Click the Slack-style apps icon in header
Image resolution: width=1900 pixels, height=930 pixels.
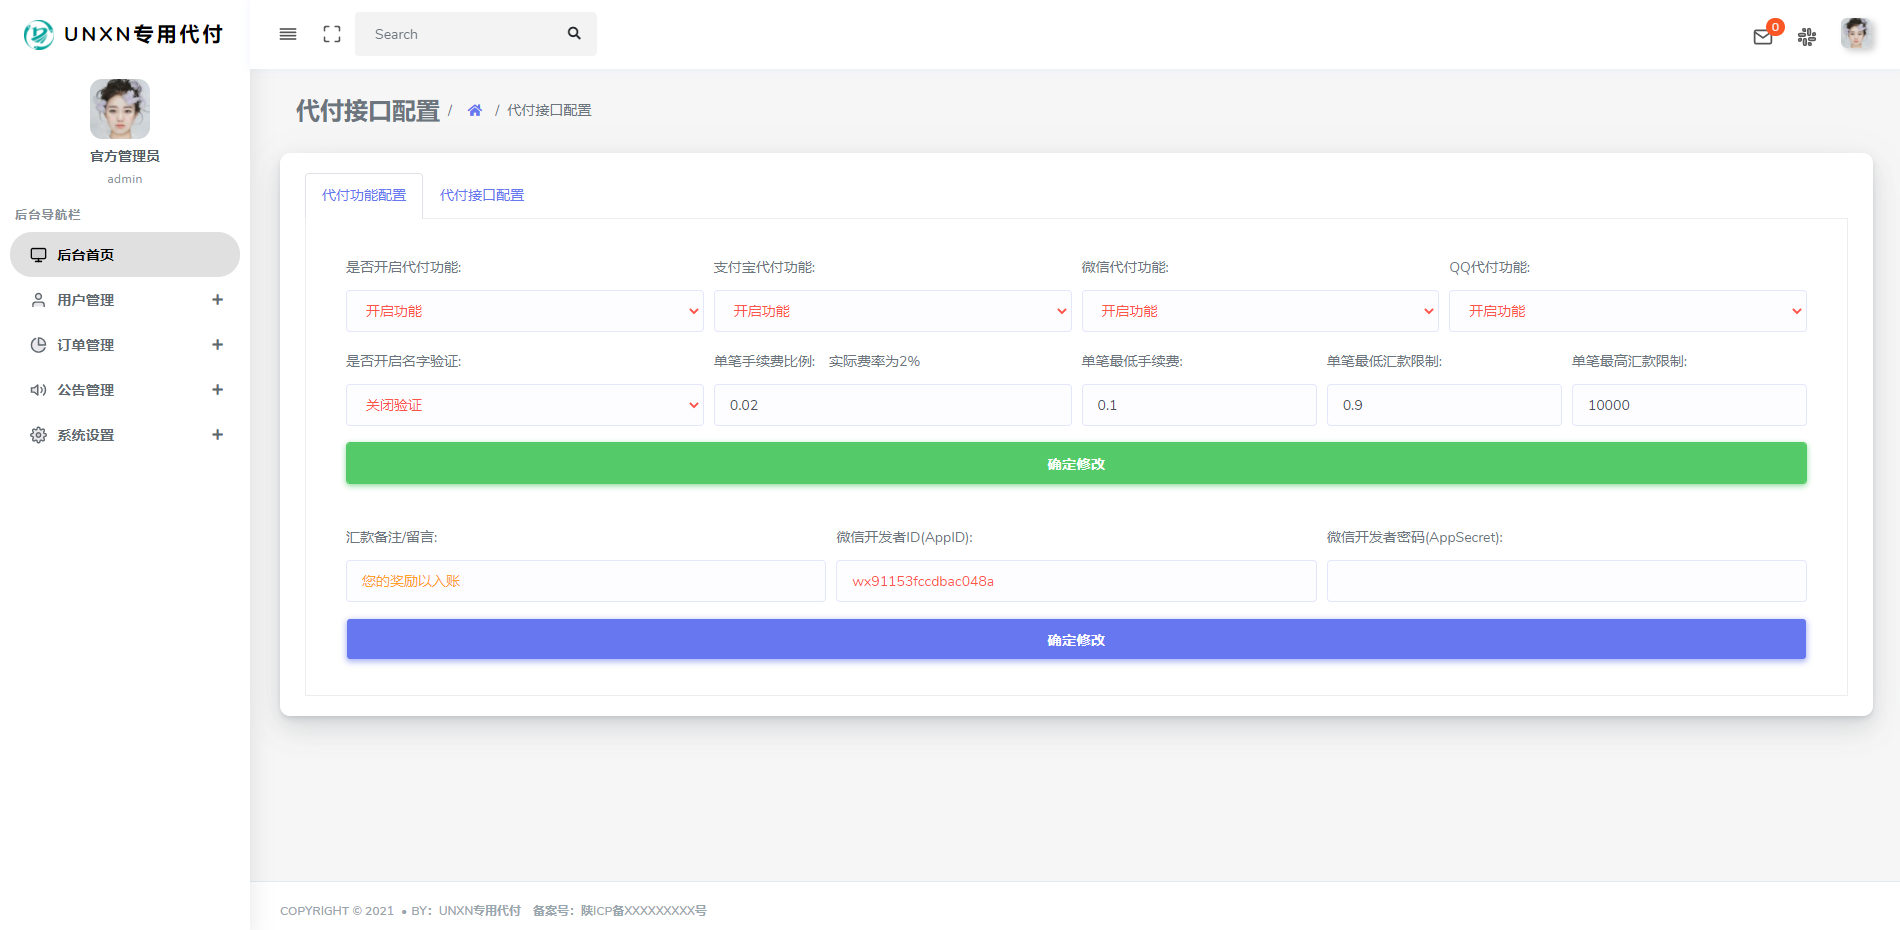1807,37
